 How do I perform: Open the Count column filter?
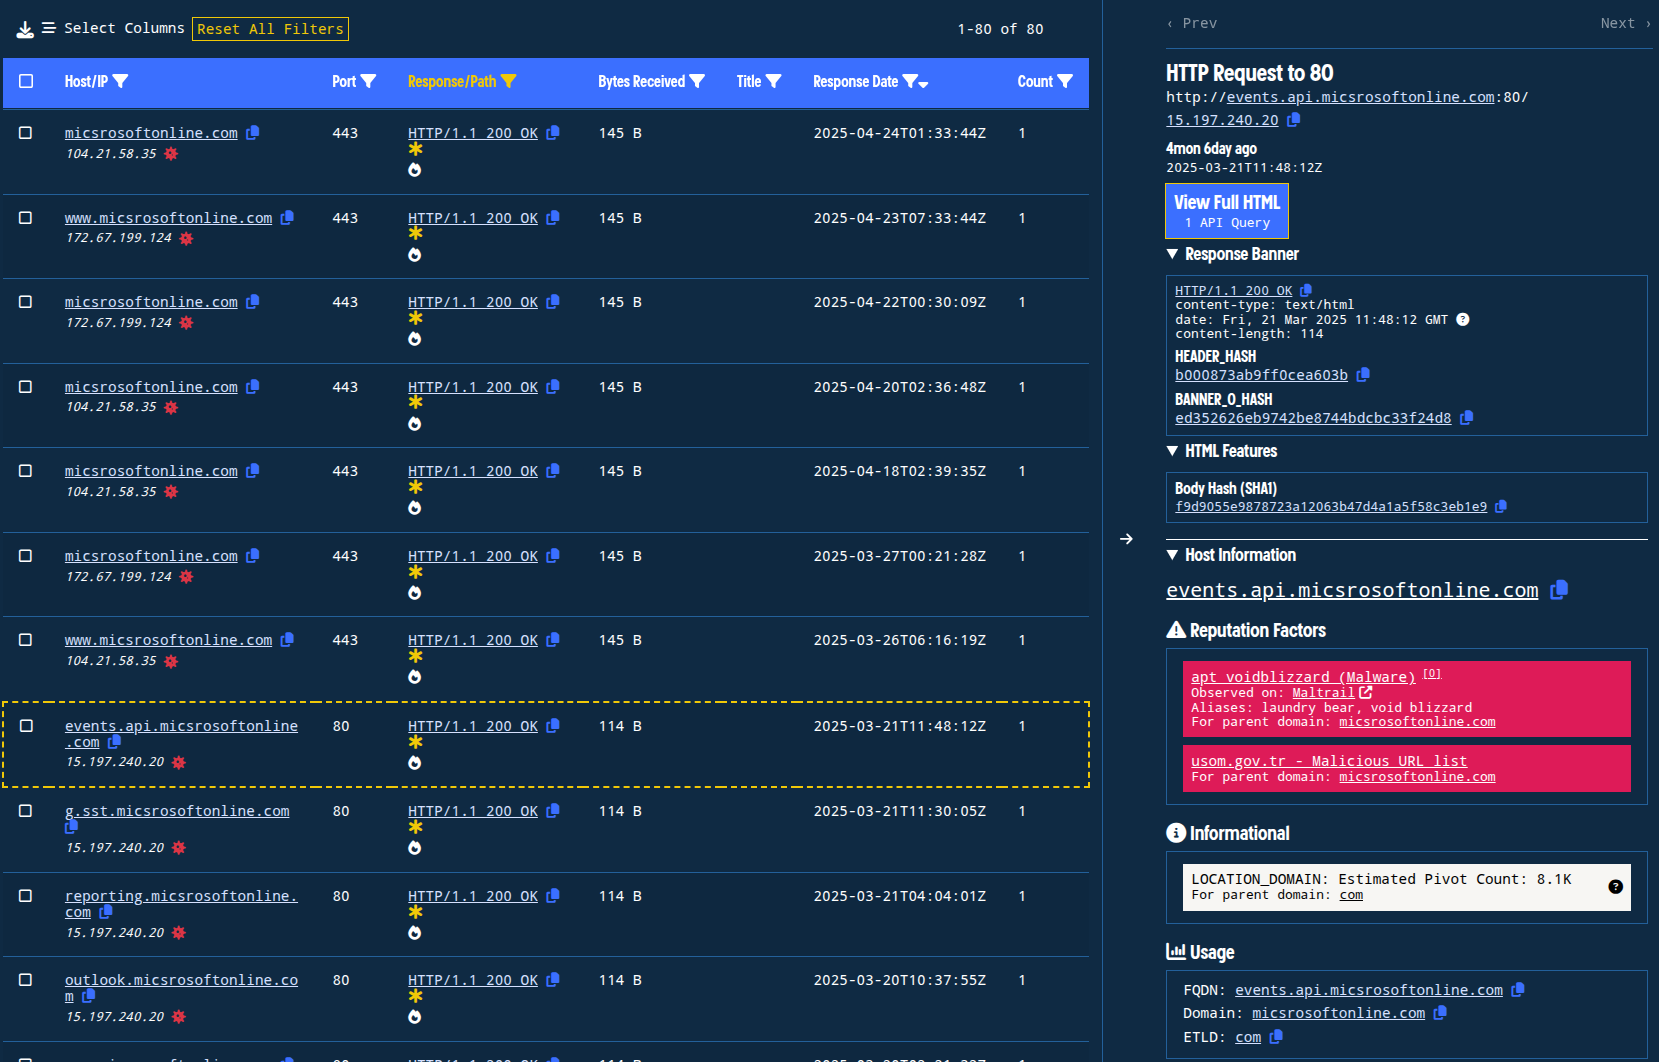1065,82
